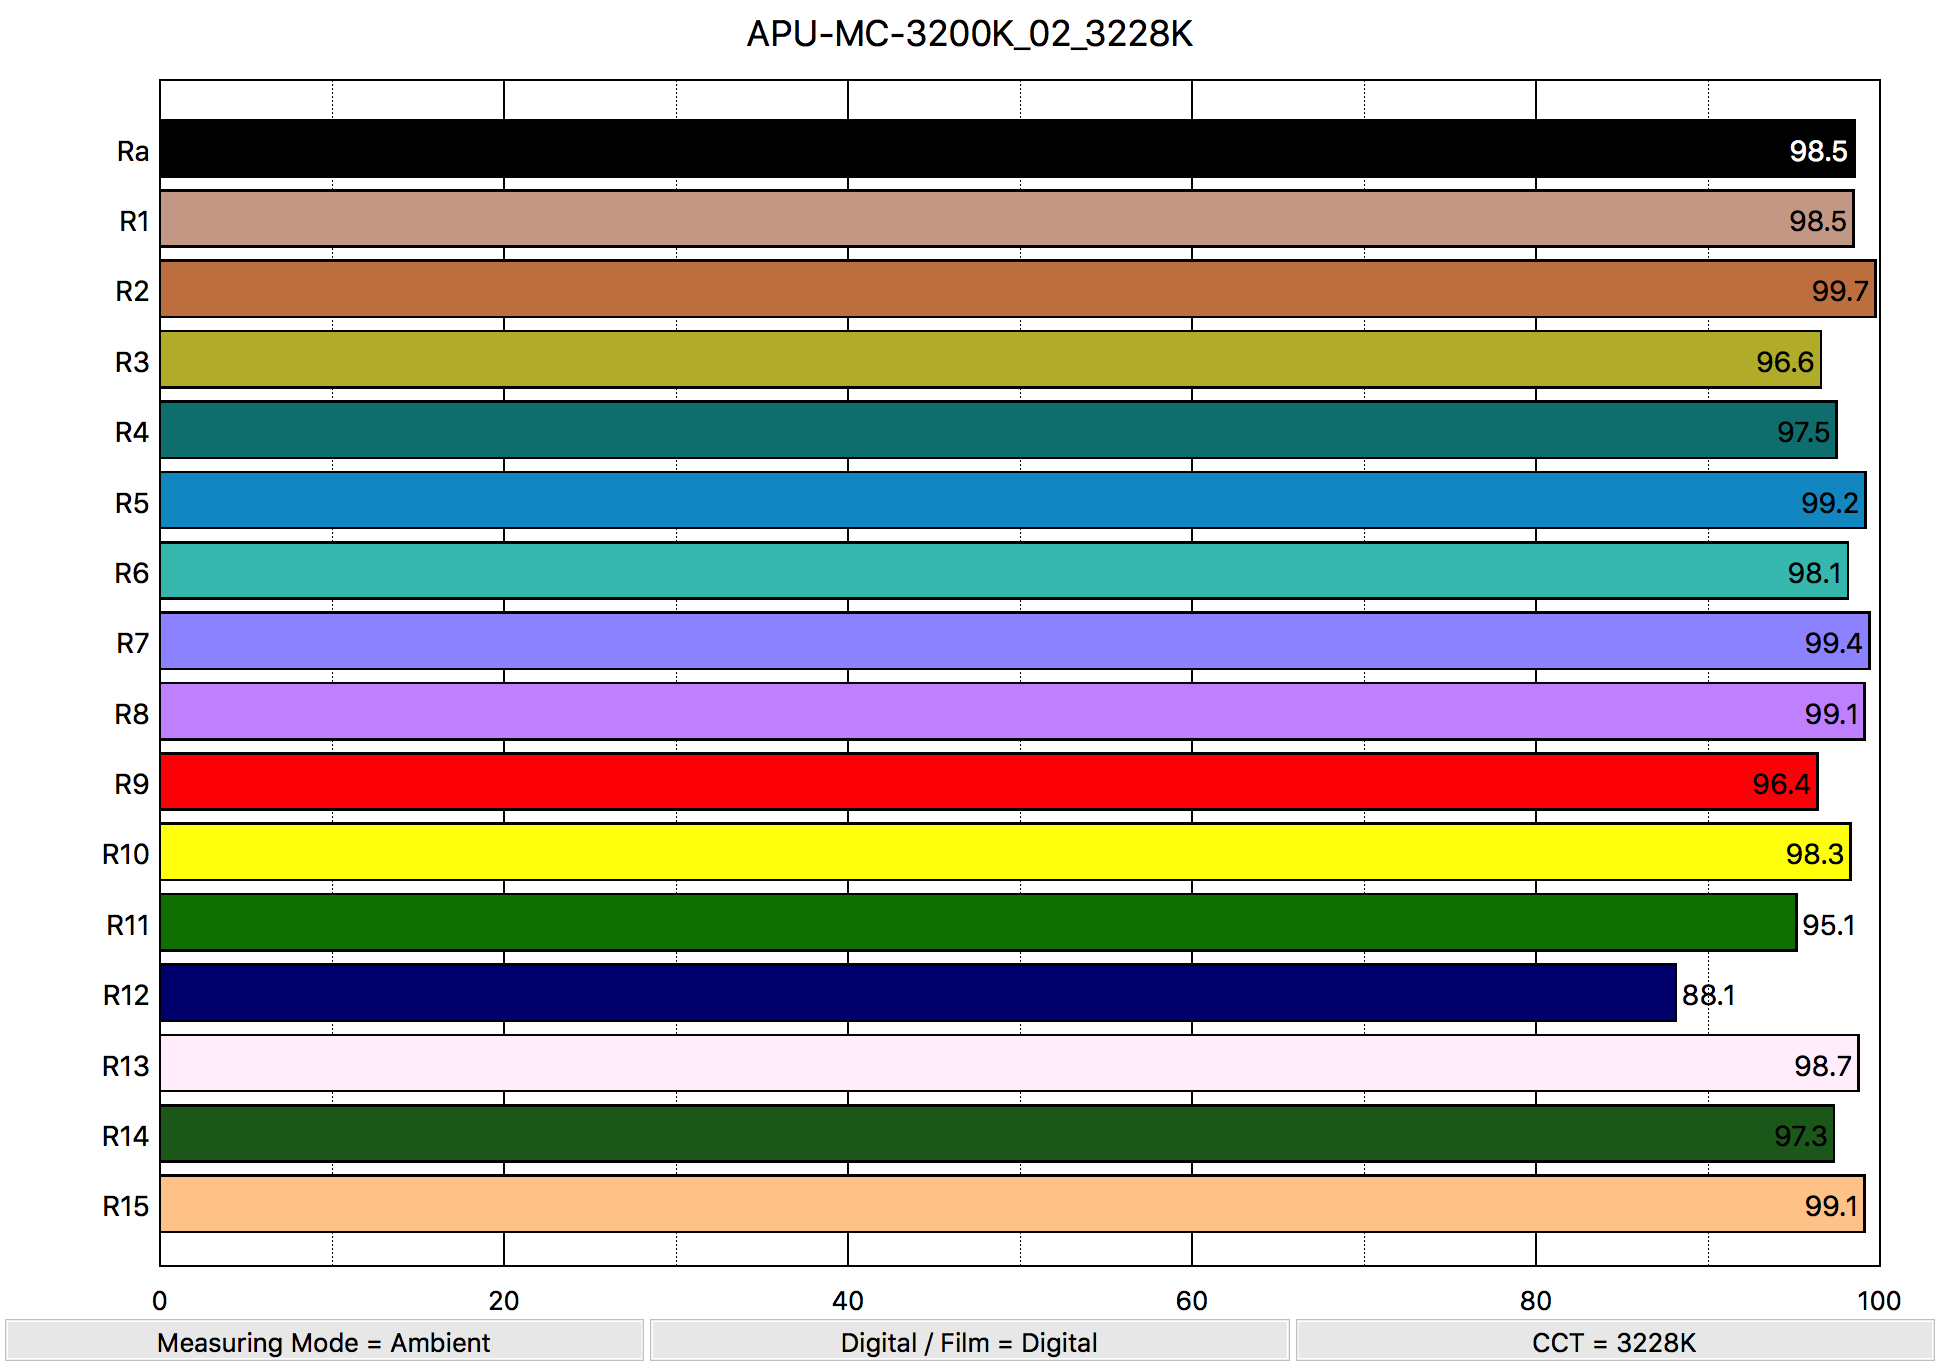Screen dimensions: 1940x1366
Task: Click the 95.1 value label for R11
Action: pyautogui.click(x=1828, y=925)
